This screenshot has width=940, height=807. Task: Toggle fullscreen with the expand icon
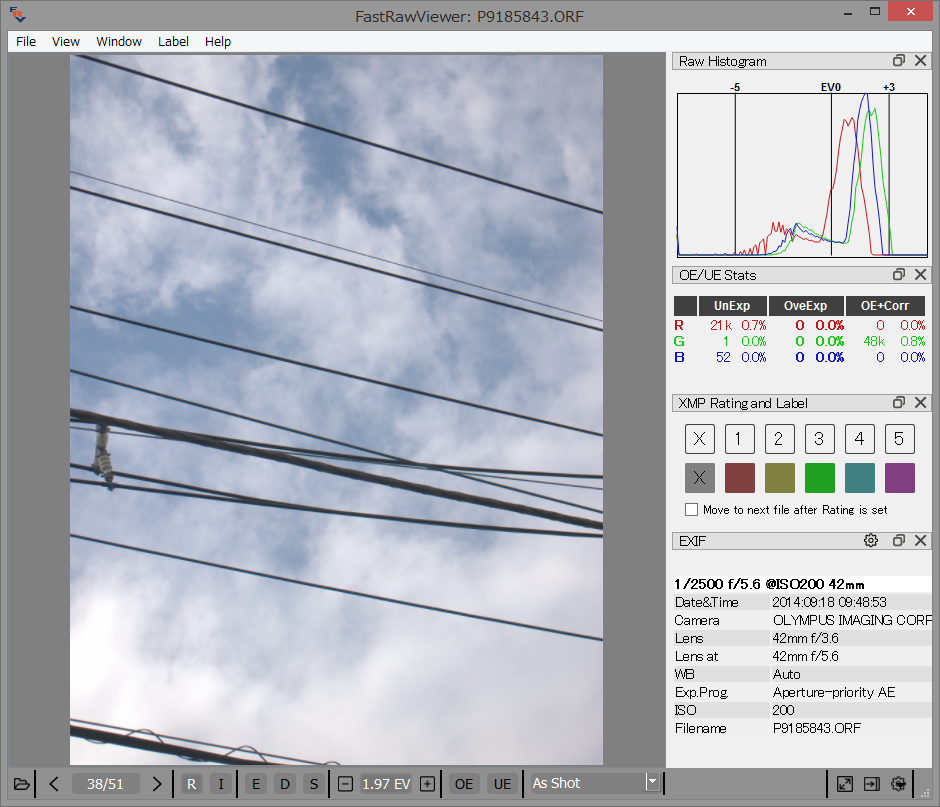[x=844, y=784]
